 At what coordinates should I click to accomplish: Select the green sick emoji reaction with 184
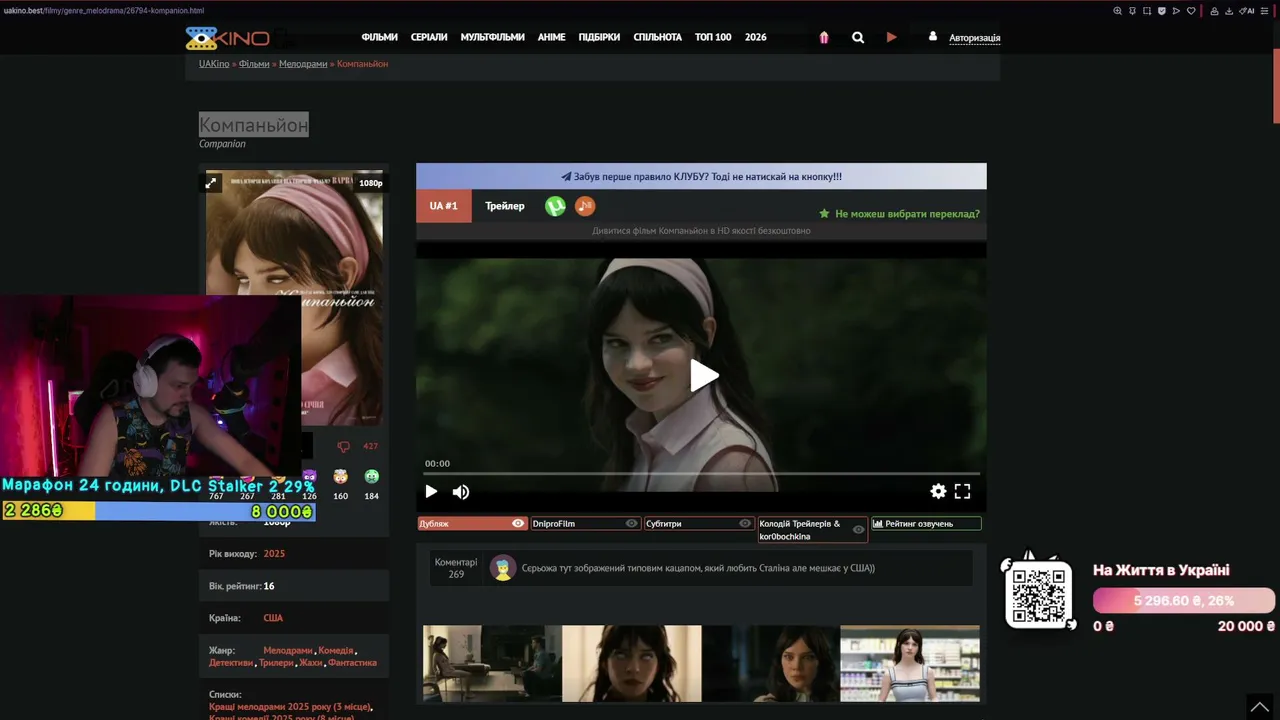tap(372, 477)
